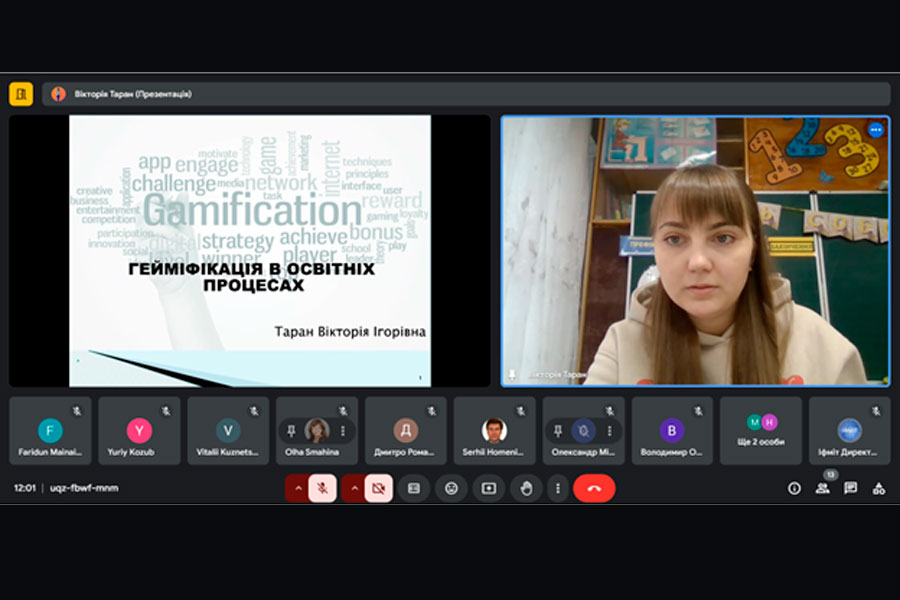The height and width of the screenshot is (600, 900).
Task: Open the chat messages panel
Action: coord(850,488)
